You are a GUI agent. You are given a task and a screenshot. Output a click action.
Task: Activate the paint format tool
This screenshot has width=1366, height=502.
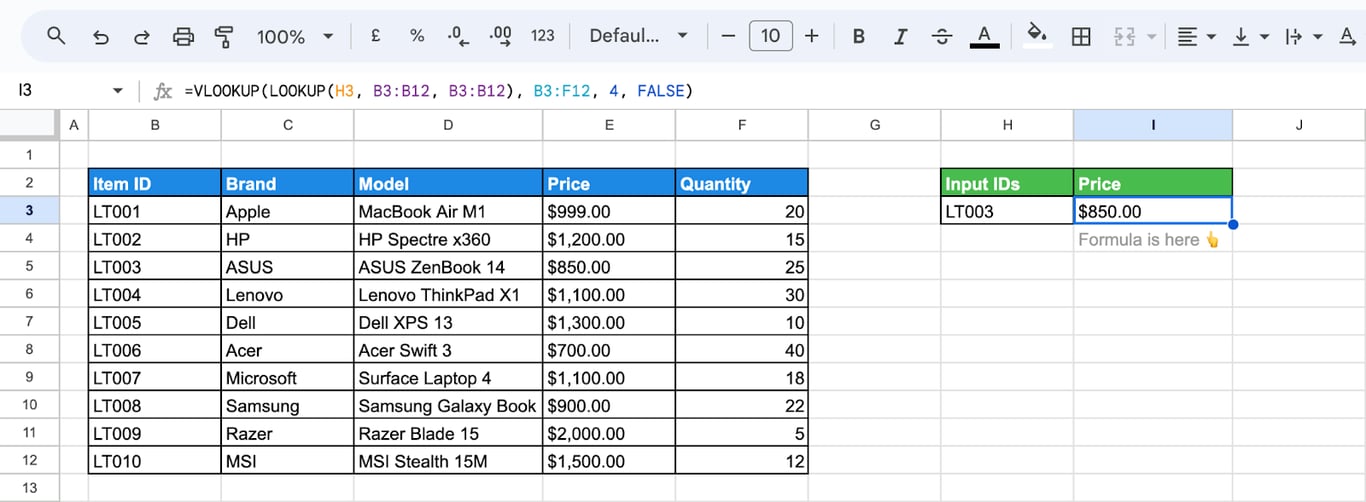[224, 36]
